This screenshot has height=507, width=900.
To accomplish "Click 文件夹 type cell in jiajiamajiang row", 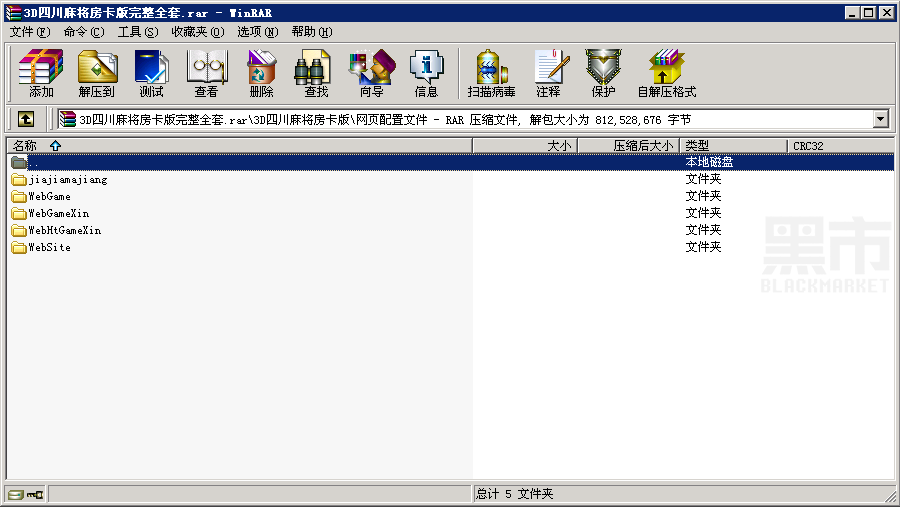I will pyautogui.click(x=703, y=179).
